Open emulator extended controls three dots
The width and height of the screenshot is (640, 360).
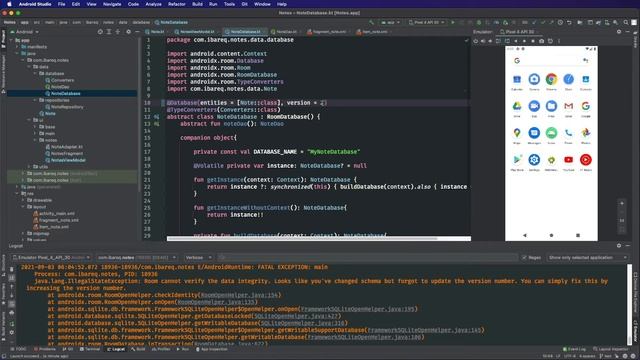(x=559, y=41)
